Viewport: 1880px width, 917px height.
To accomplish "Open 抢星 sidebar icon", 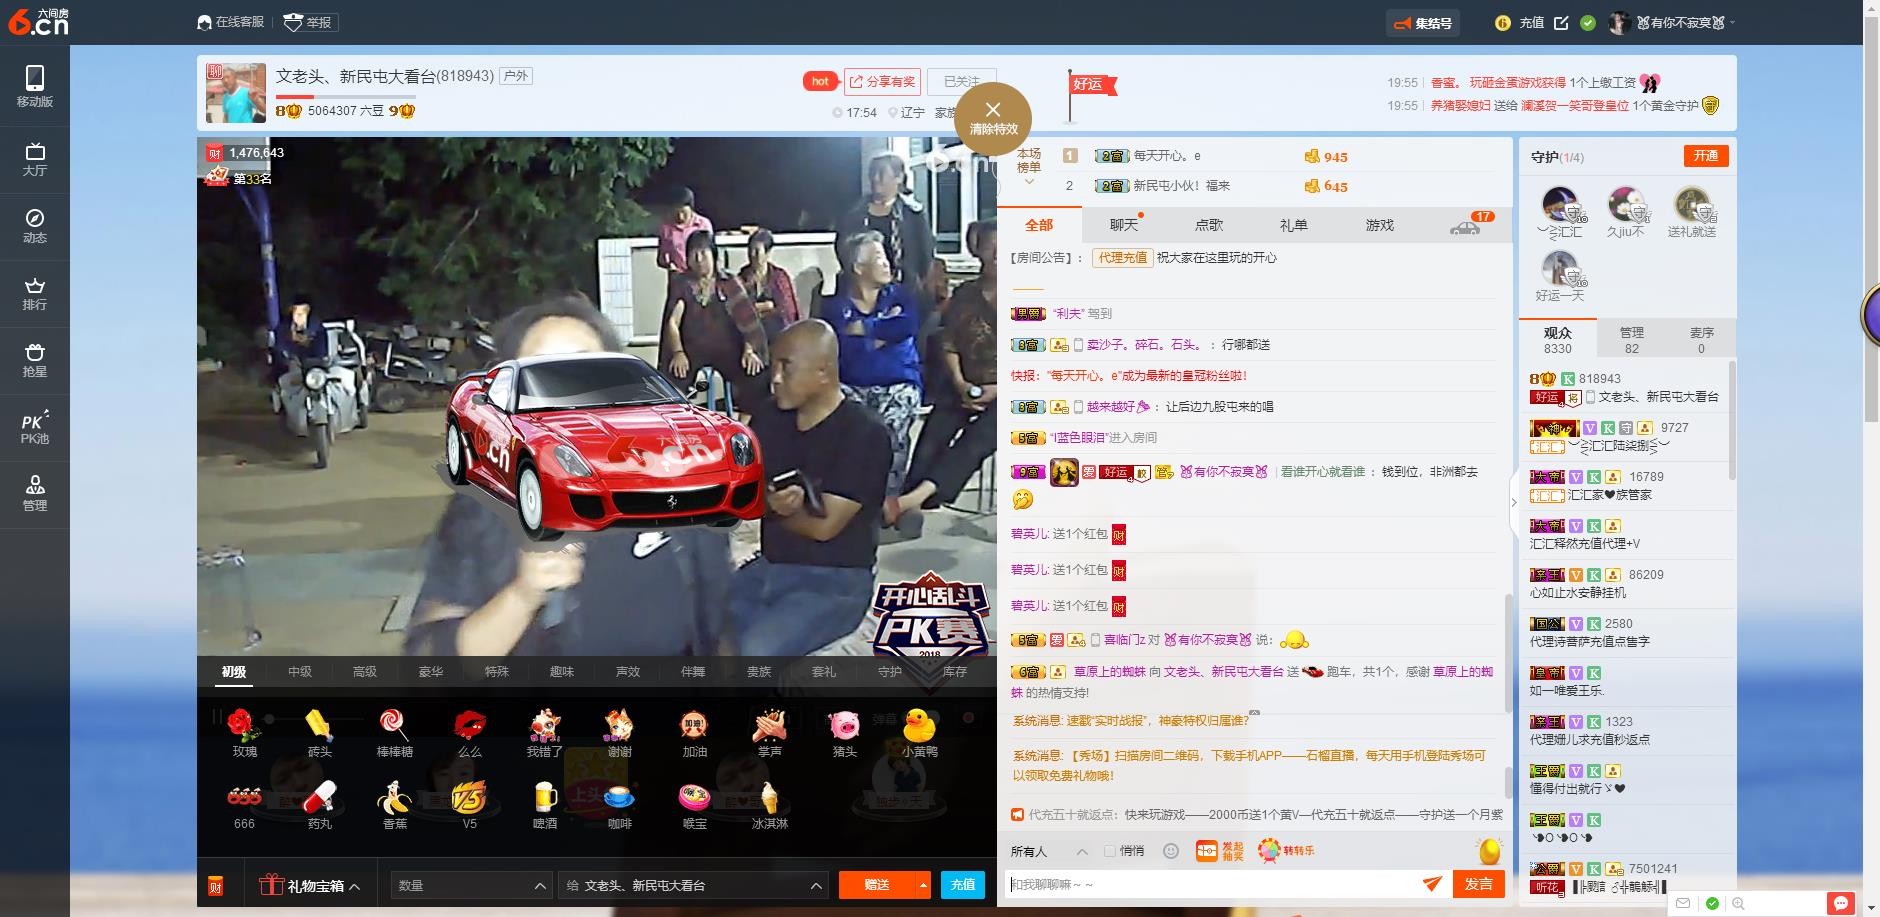I will (x=34, y=360).
